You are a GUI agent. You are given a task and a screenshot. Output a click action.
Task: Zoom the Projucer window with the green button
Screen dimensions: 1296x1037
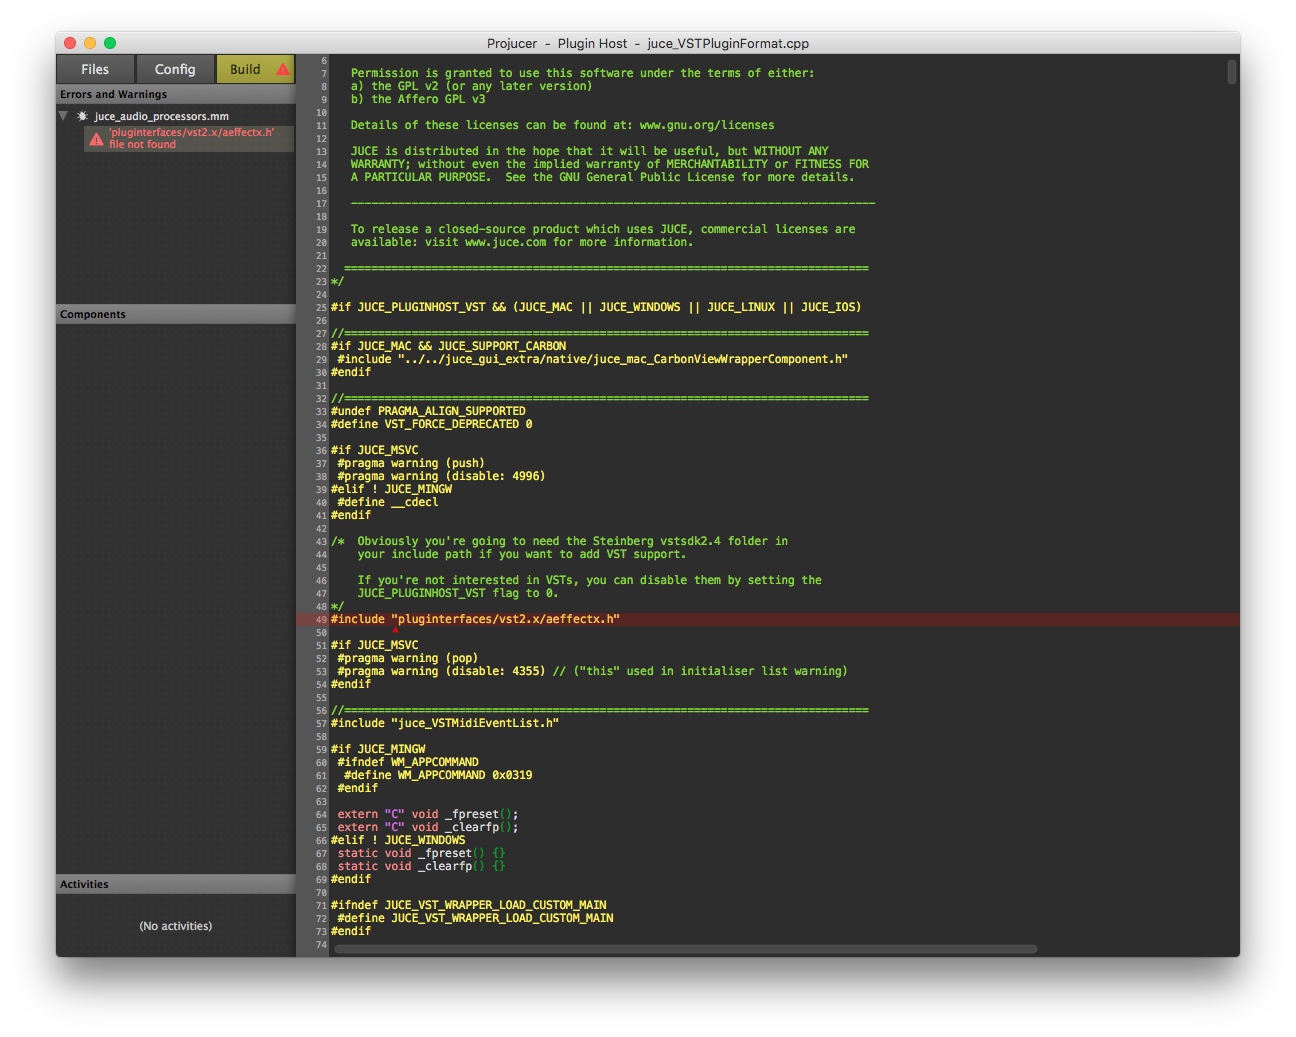(x=110, y=43)
